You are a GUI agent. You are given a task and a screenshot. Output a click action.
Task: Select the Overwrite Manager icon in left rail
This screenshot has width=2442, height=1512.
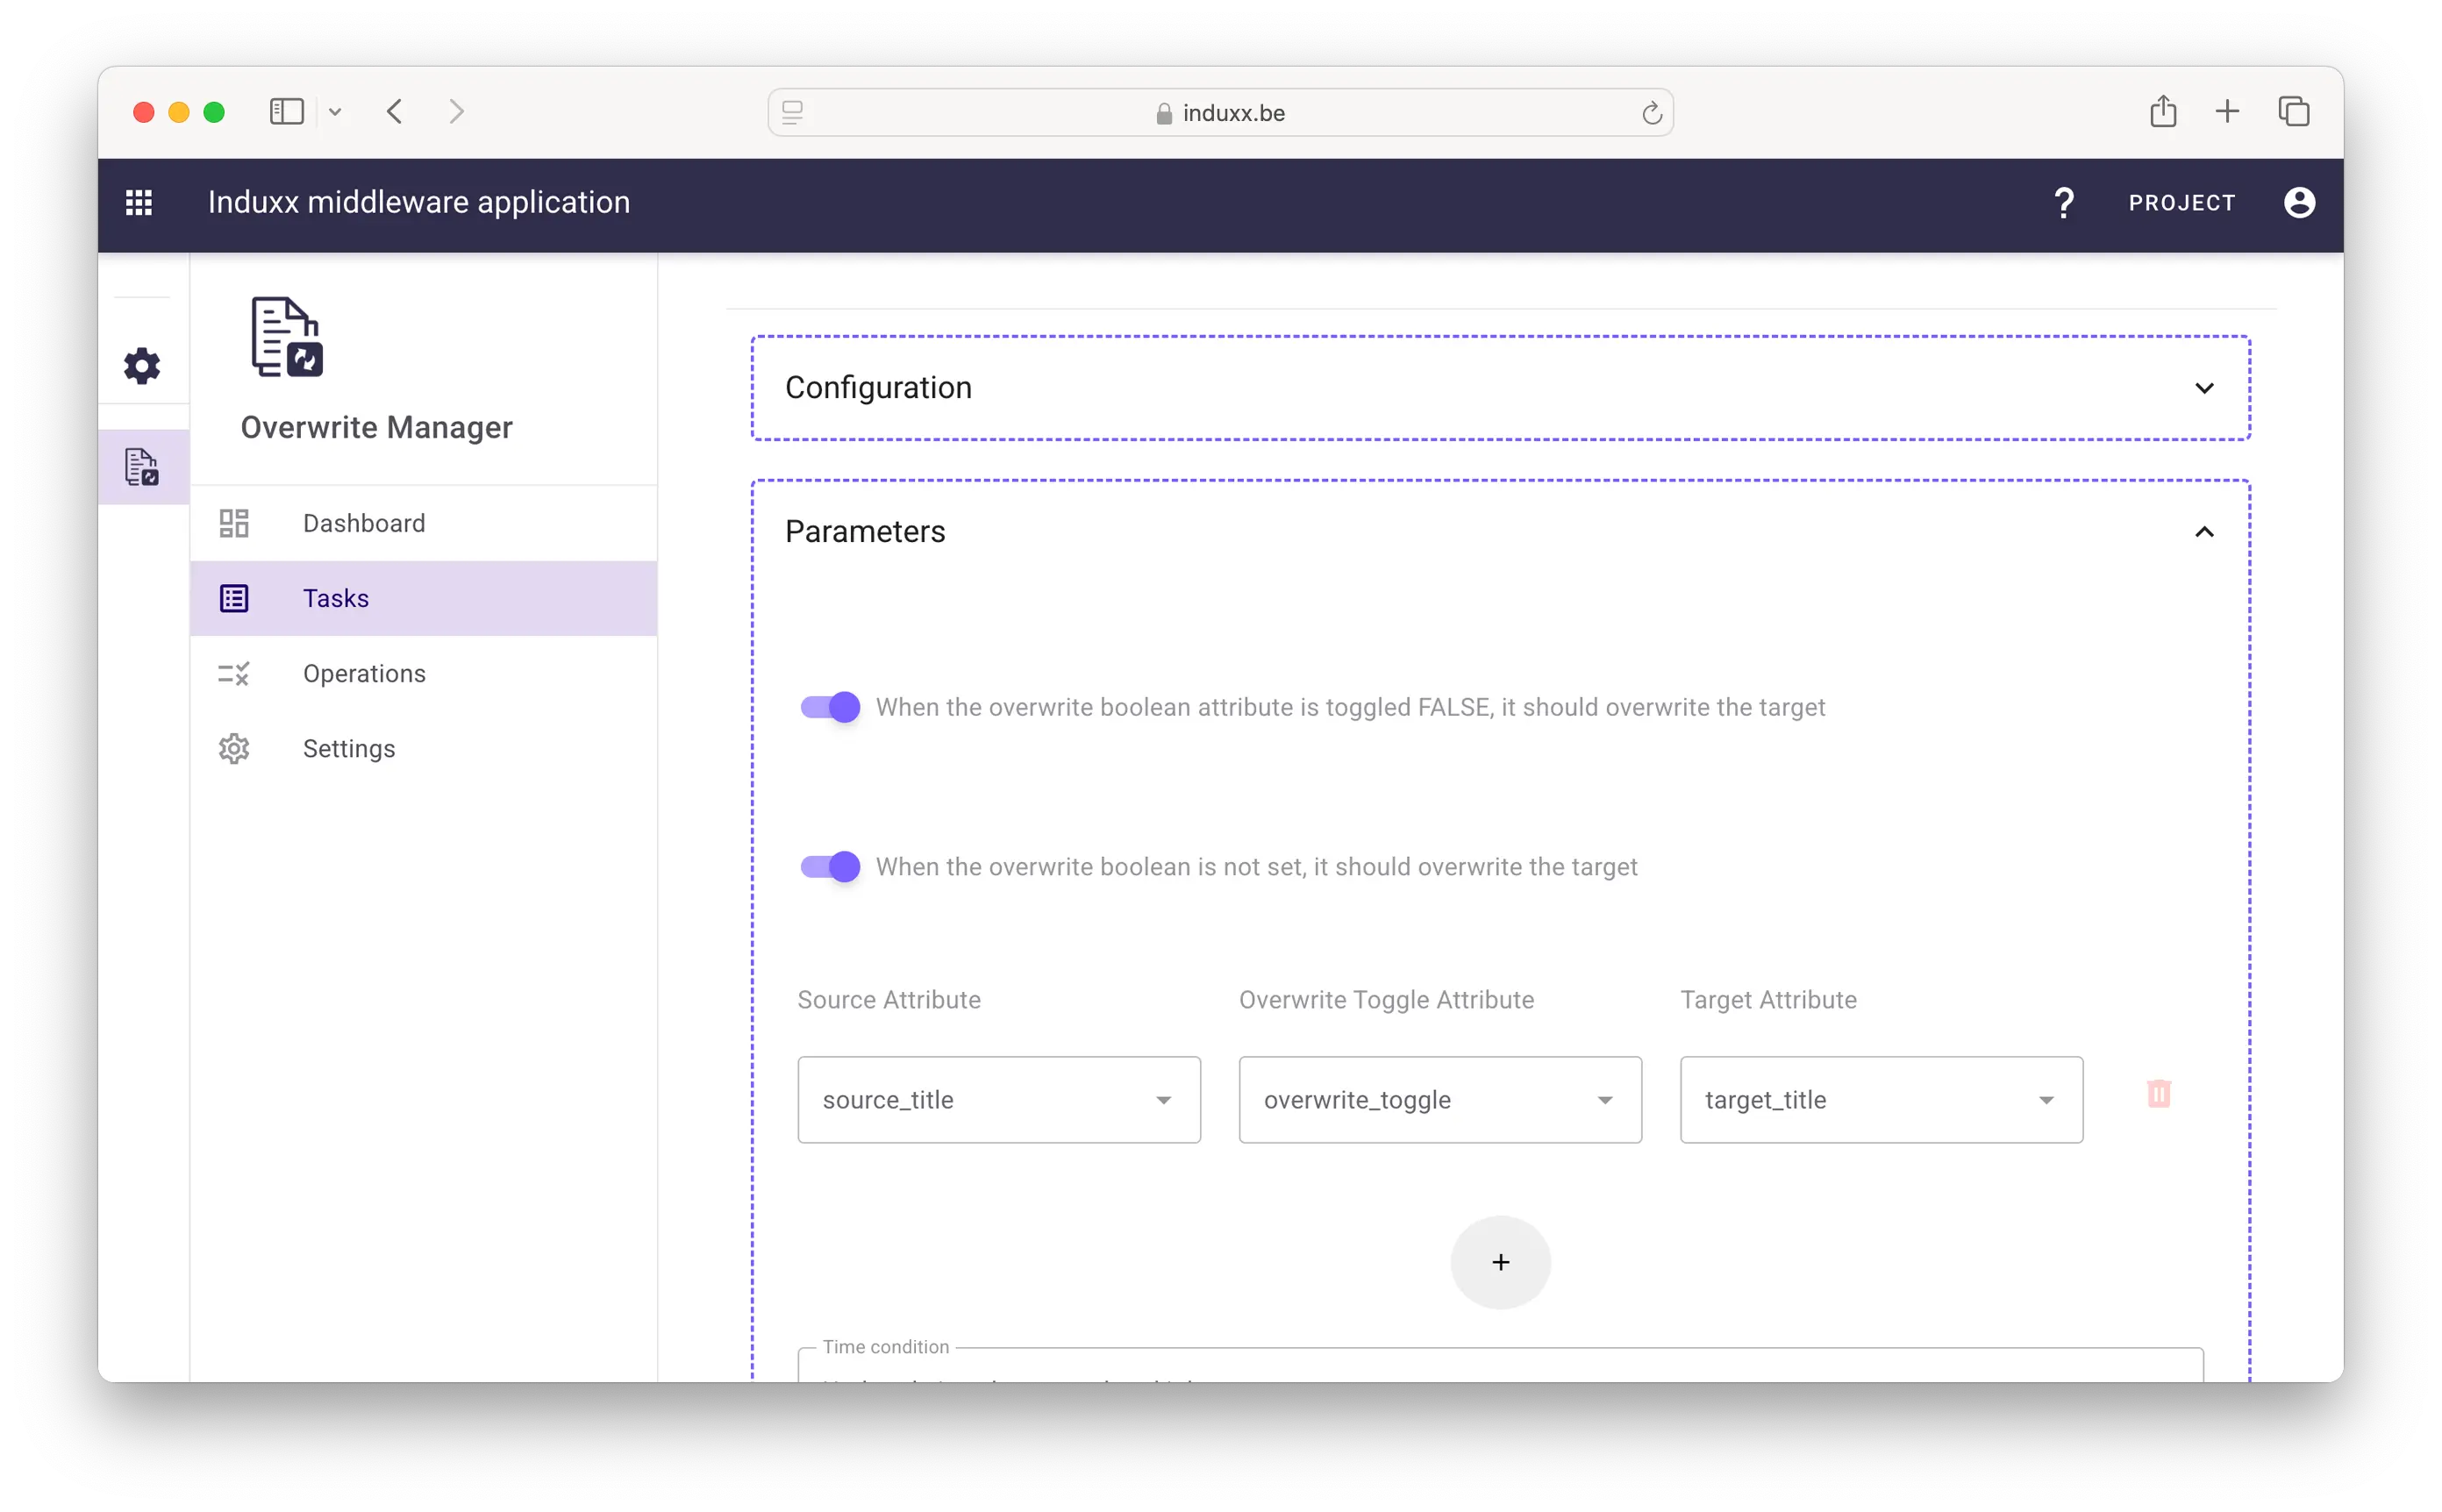tap(142, 467)
